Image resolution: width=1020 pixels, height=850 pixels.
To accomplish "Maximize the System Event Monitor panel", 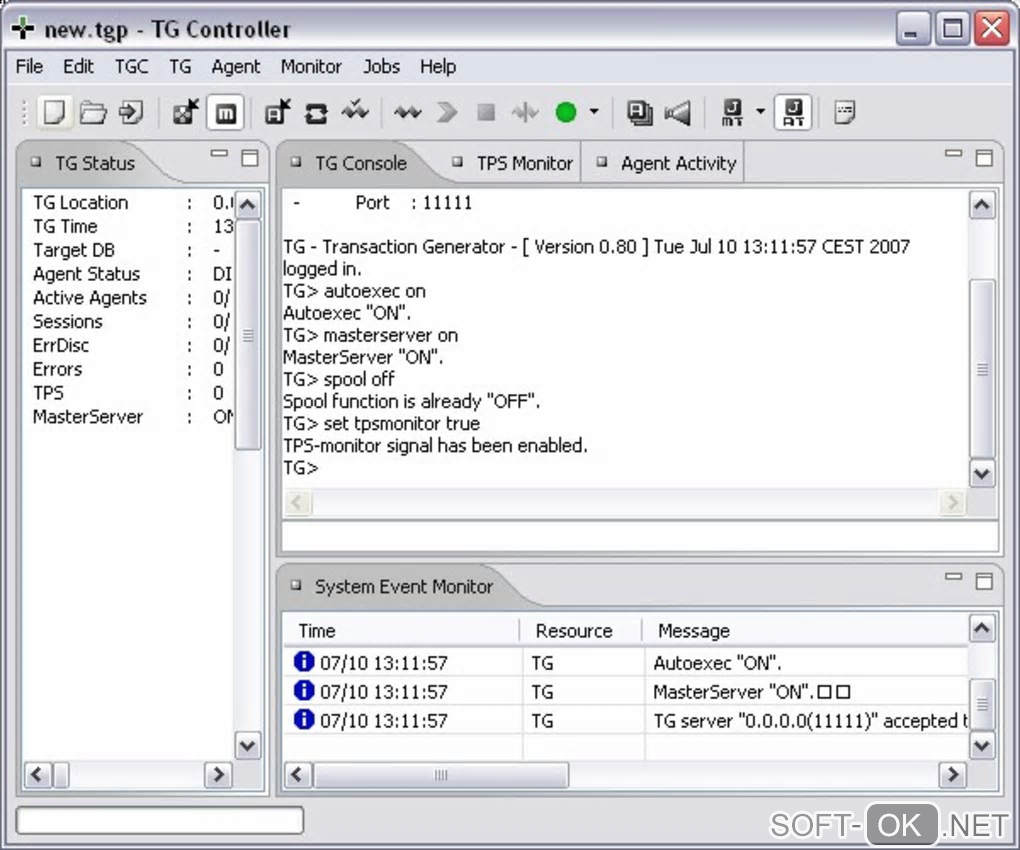I will tap(984, 581).
